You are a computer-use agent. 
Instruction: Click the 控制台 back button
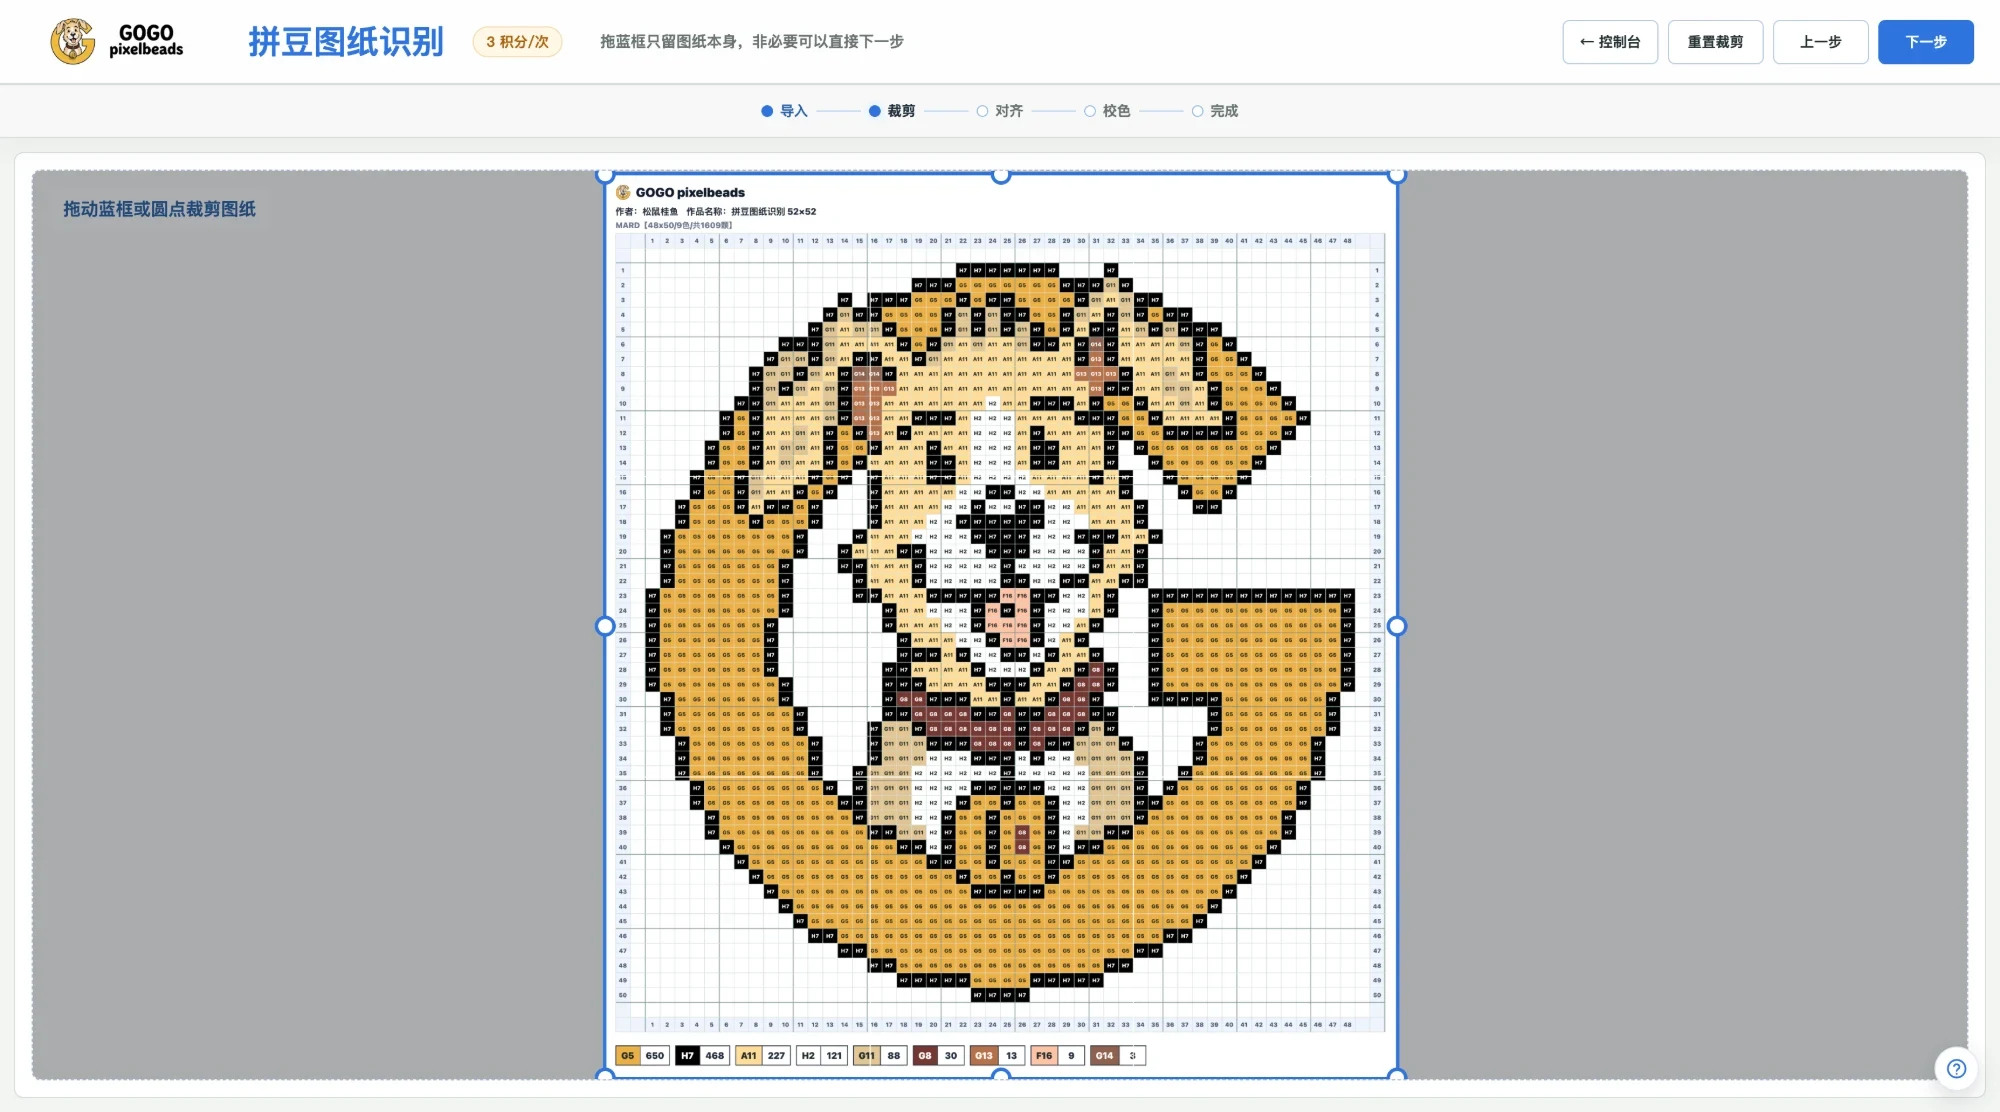click(1610, 42)
